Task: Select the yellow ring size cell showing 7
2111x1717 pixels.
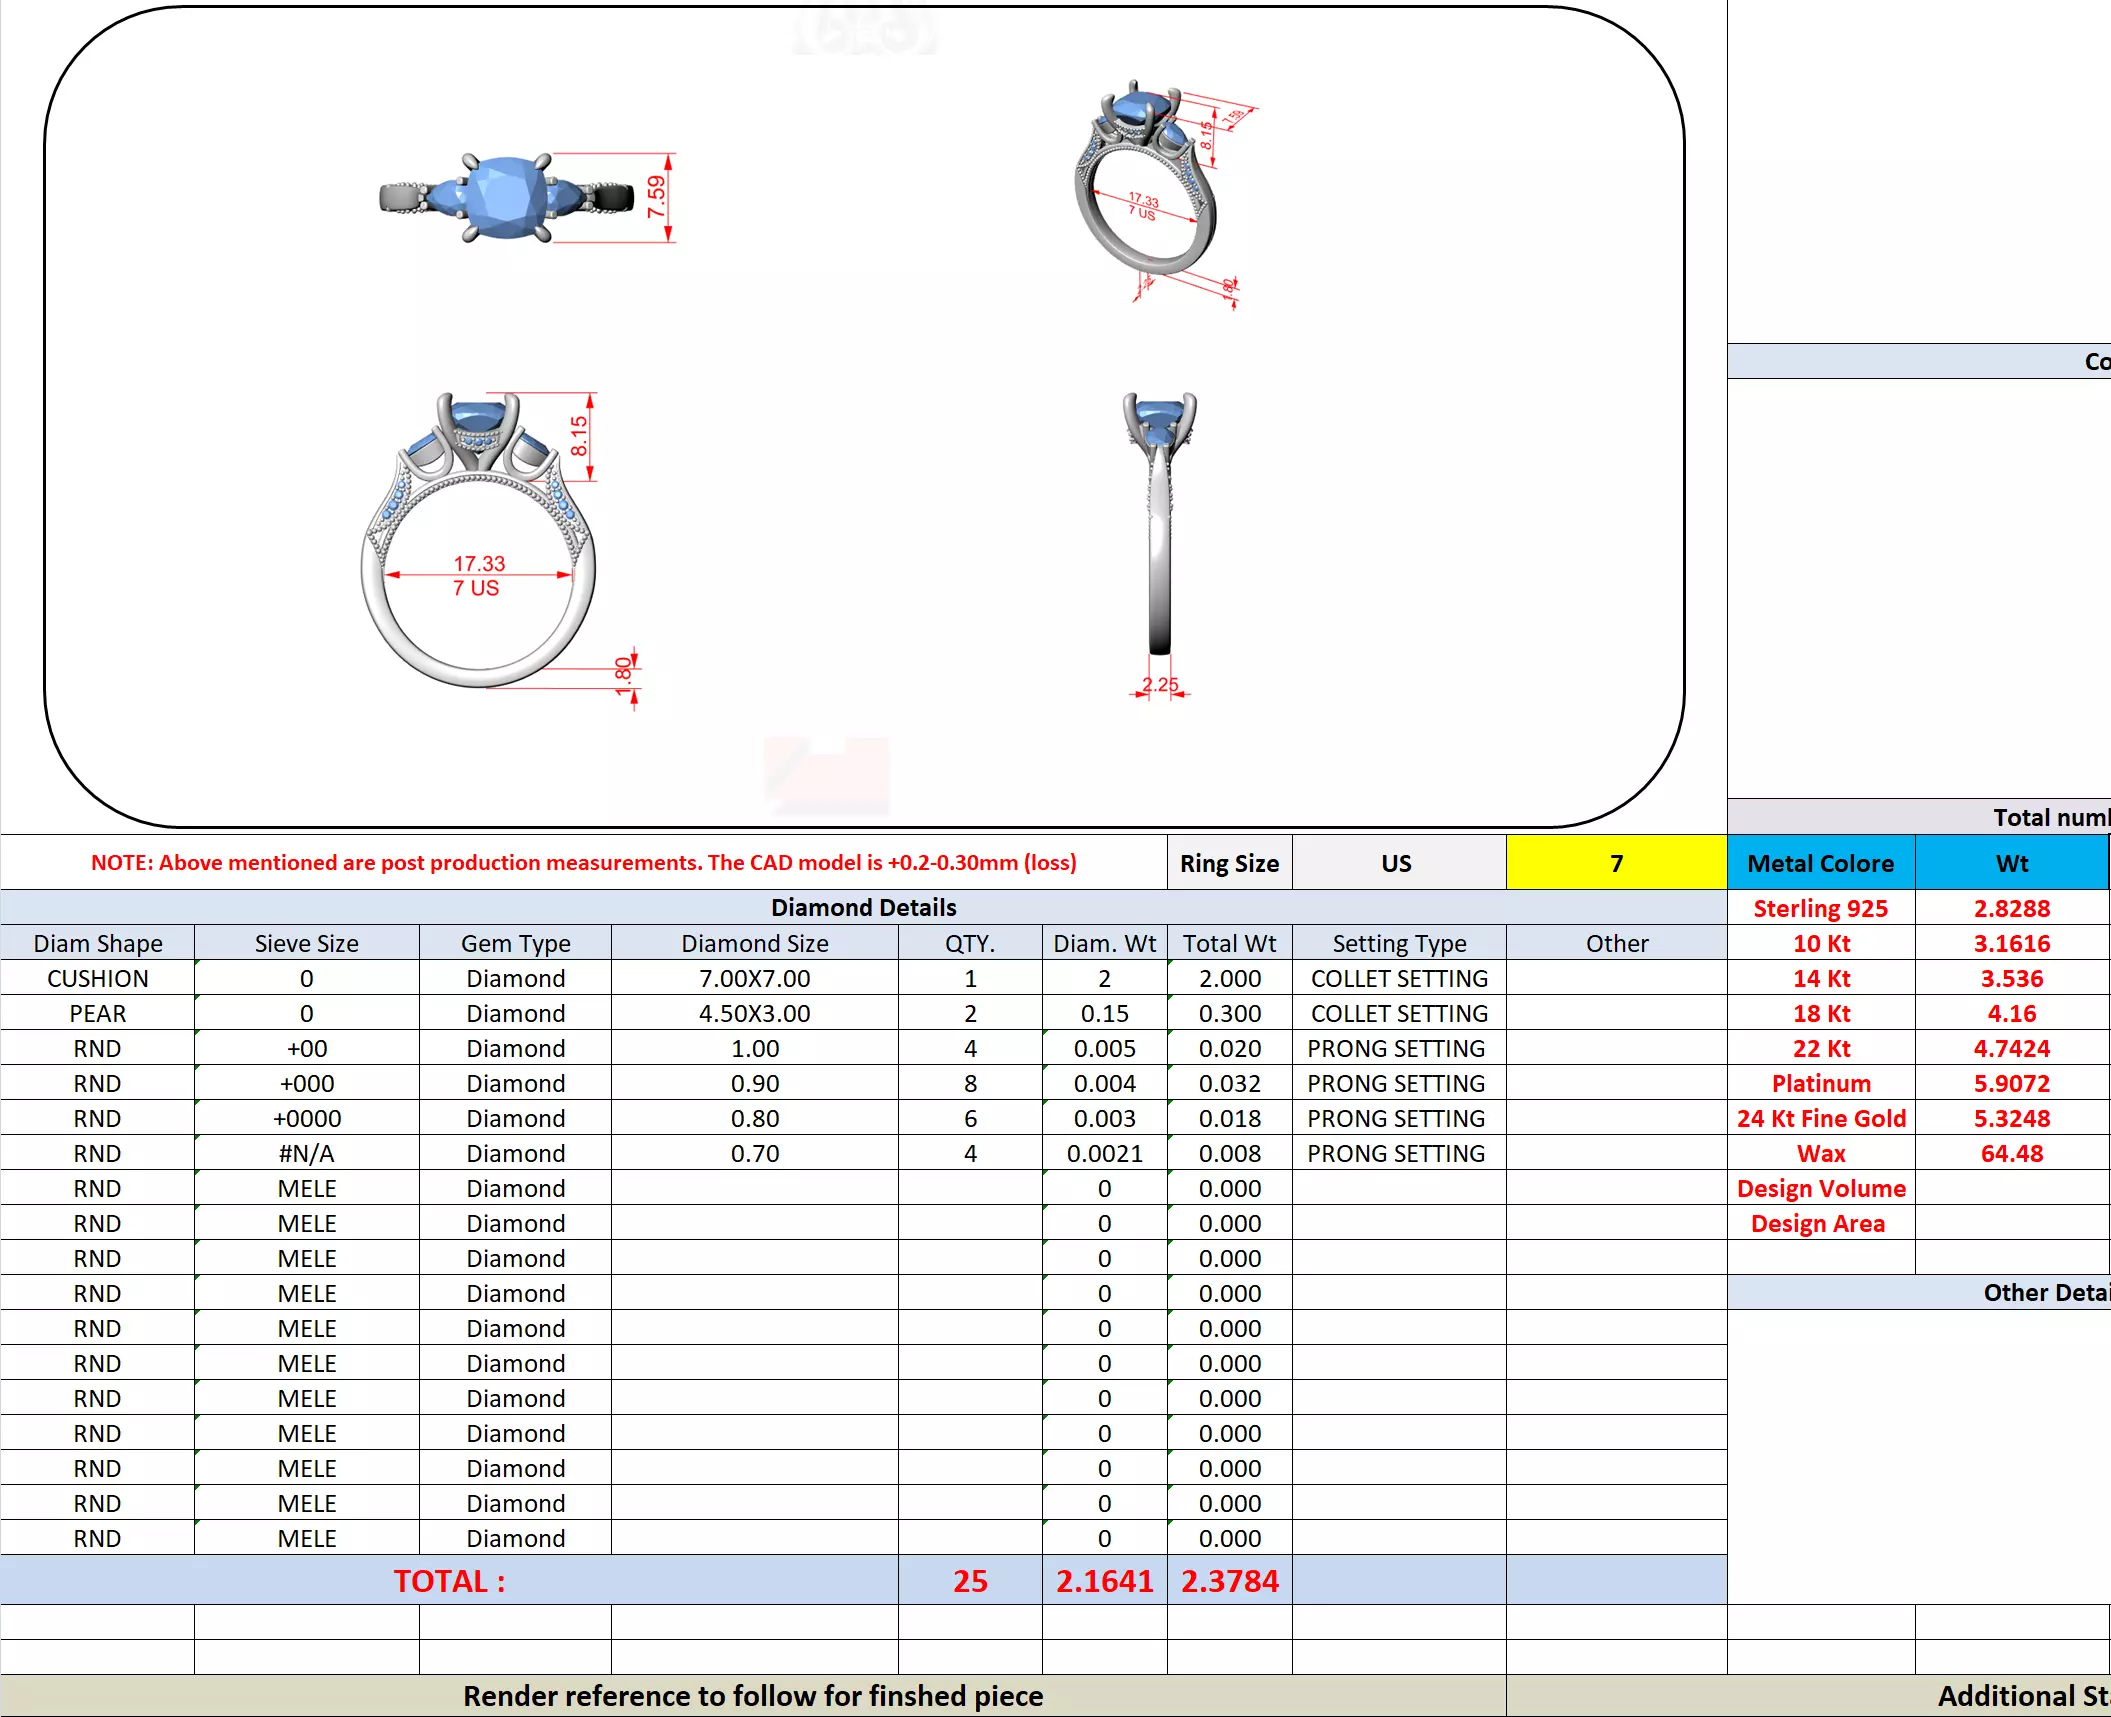Action: 1615,863
